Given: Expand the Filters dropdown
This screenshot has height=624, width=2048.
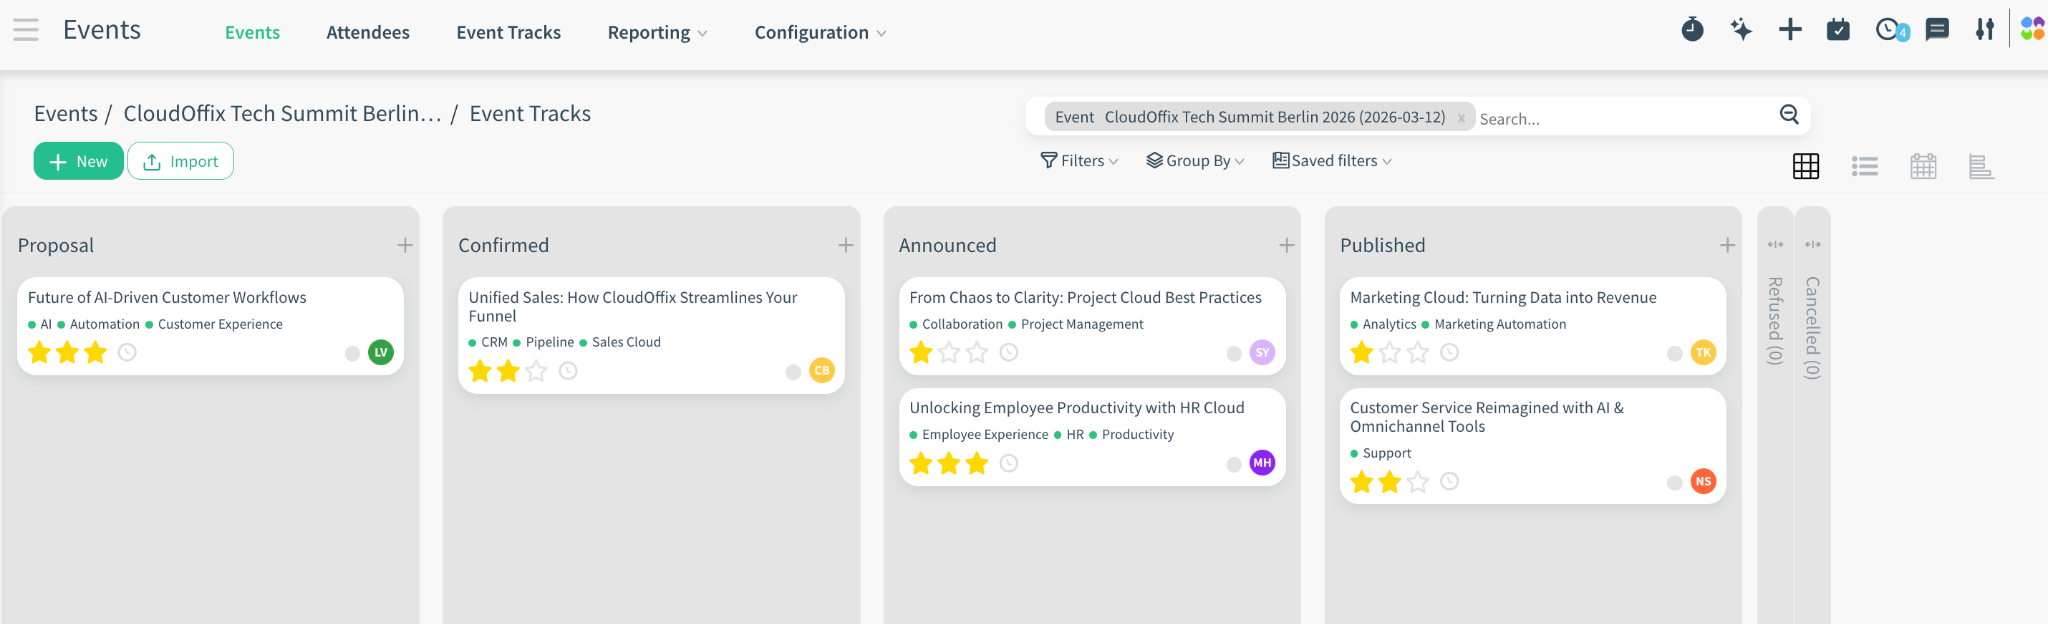Looking at the screenshot, I should pos(1079,160).
